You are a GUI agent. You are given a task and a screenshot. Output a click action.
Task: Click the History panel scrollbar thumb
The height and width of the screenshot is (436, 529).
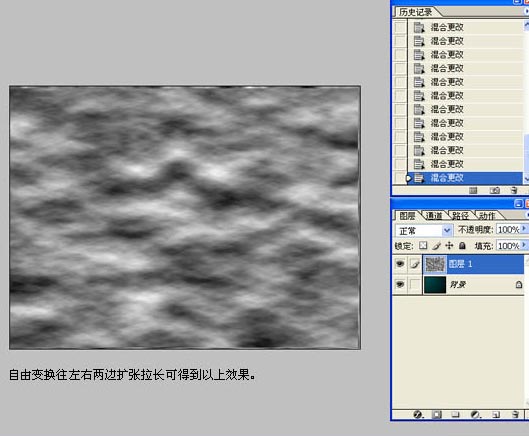point(527,154)
